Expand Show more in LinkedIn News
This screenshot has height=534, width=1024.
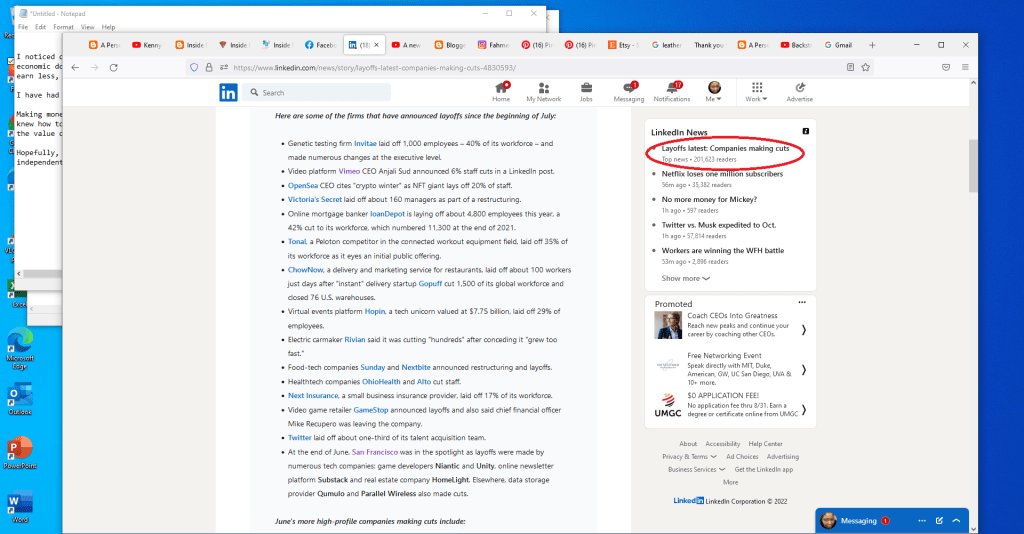click(x=685, y=278)
